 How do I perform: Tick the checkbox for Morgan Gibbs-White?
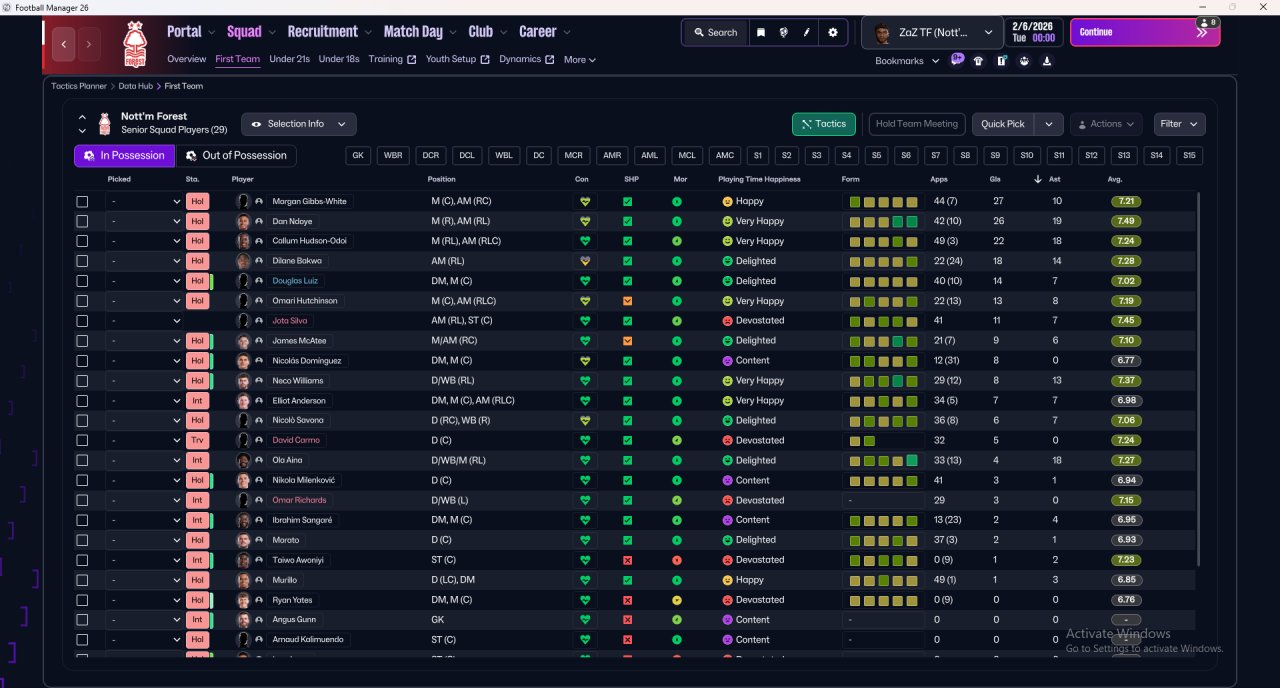click(x=82, y=201)
